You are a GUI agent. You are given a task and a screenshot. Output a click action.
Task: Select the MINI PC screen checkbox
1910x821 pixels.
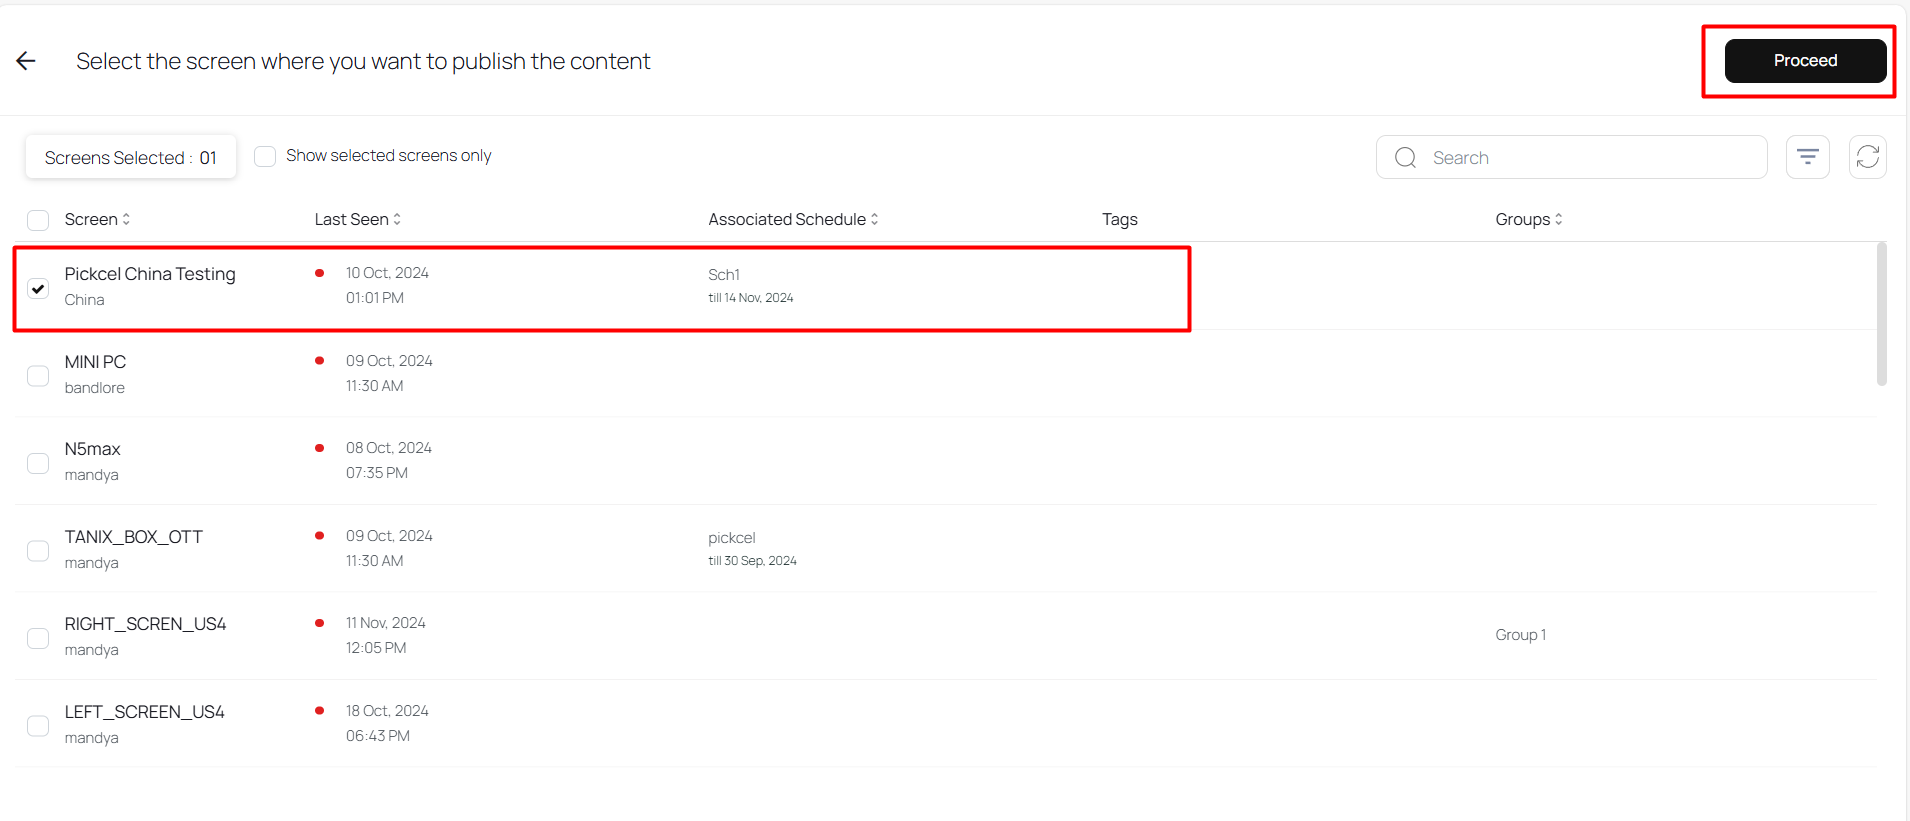(x=38, y=376)
